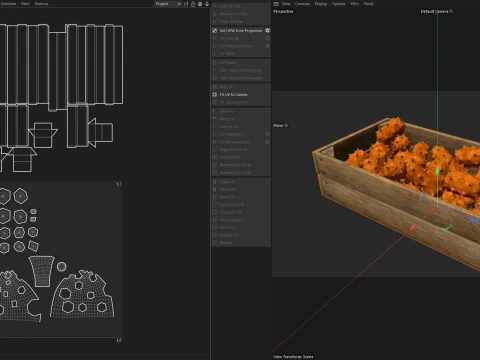This screenshot has height=360, width=480.
Task: Click the Boundary to Quad icon
Action: pyautogui.click(x=215, y=173)
